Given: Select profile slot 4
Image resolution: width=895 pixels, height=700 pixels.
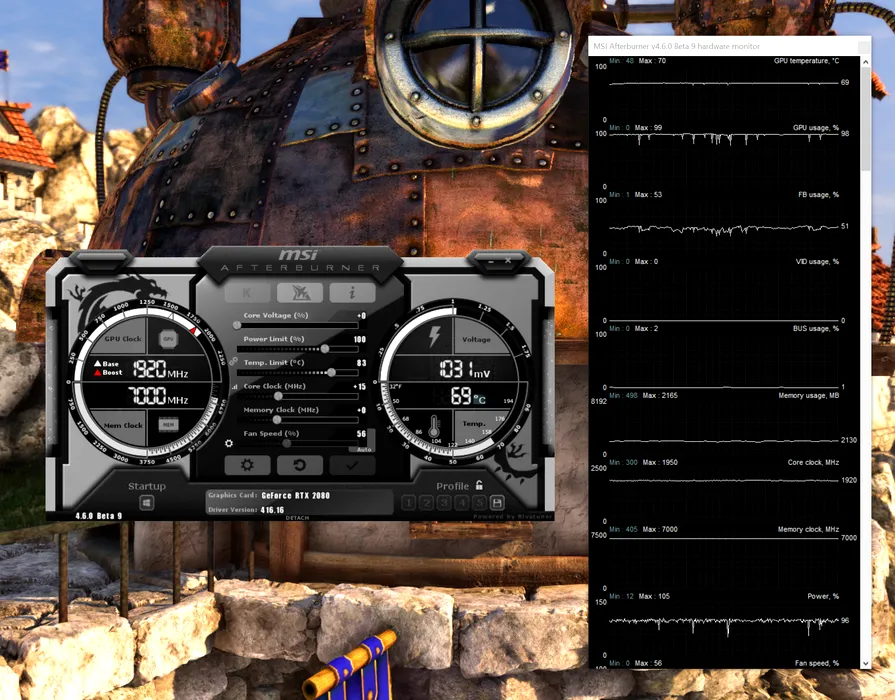Looking at the screenshot, I should pyautogui.click(x=462, y=503).
